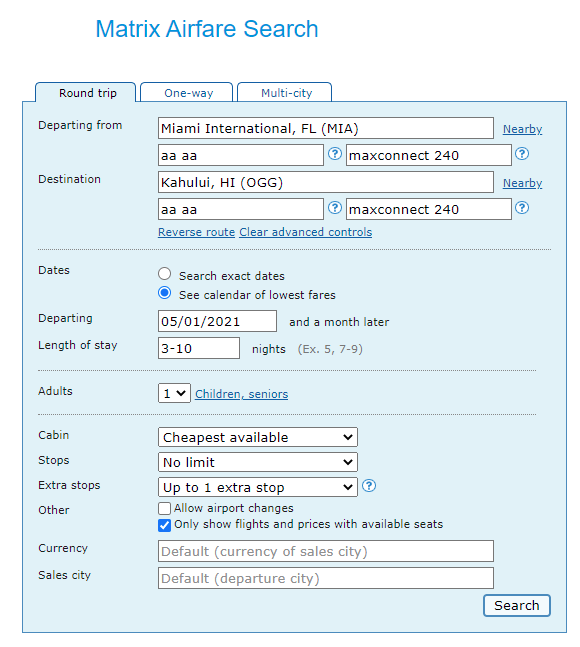Enable Allow airport changes checkbox

[x=165, y=508]
